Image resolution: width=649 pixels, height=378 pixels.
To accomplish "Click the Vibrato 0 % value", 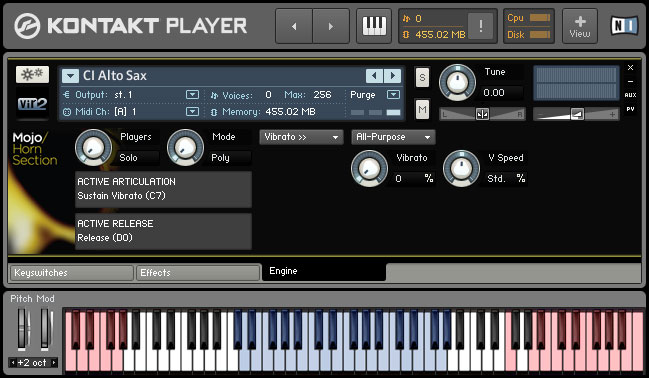I will coord(413,179).
